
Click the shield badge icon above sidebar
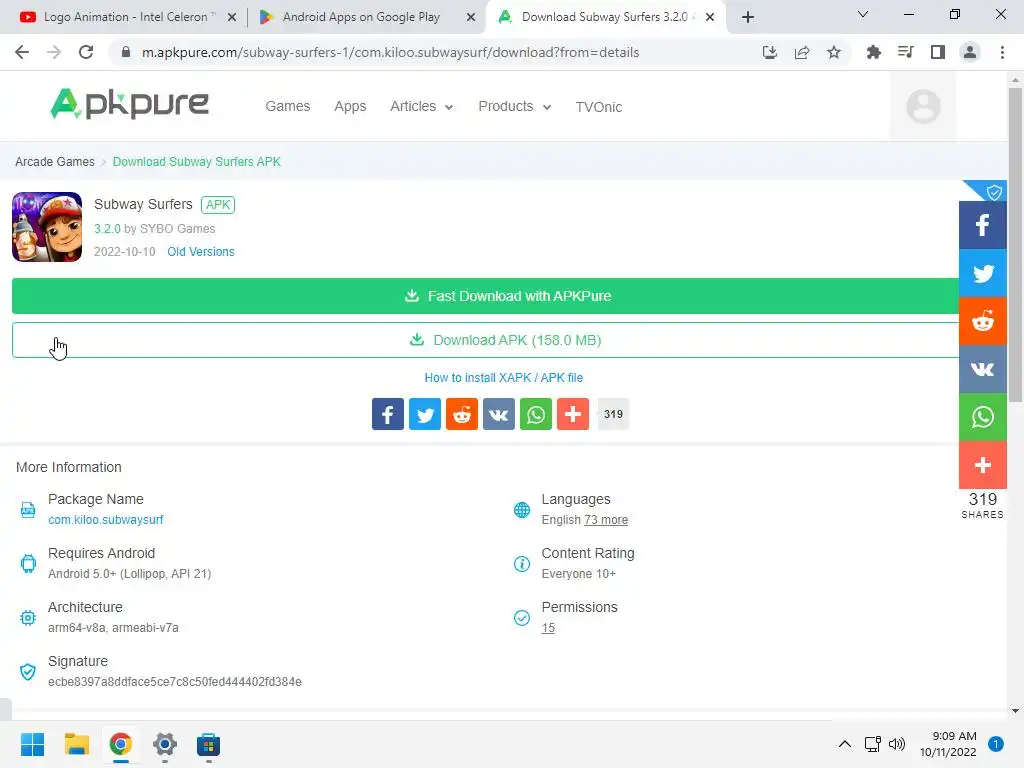tap(994, 192)
